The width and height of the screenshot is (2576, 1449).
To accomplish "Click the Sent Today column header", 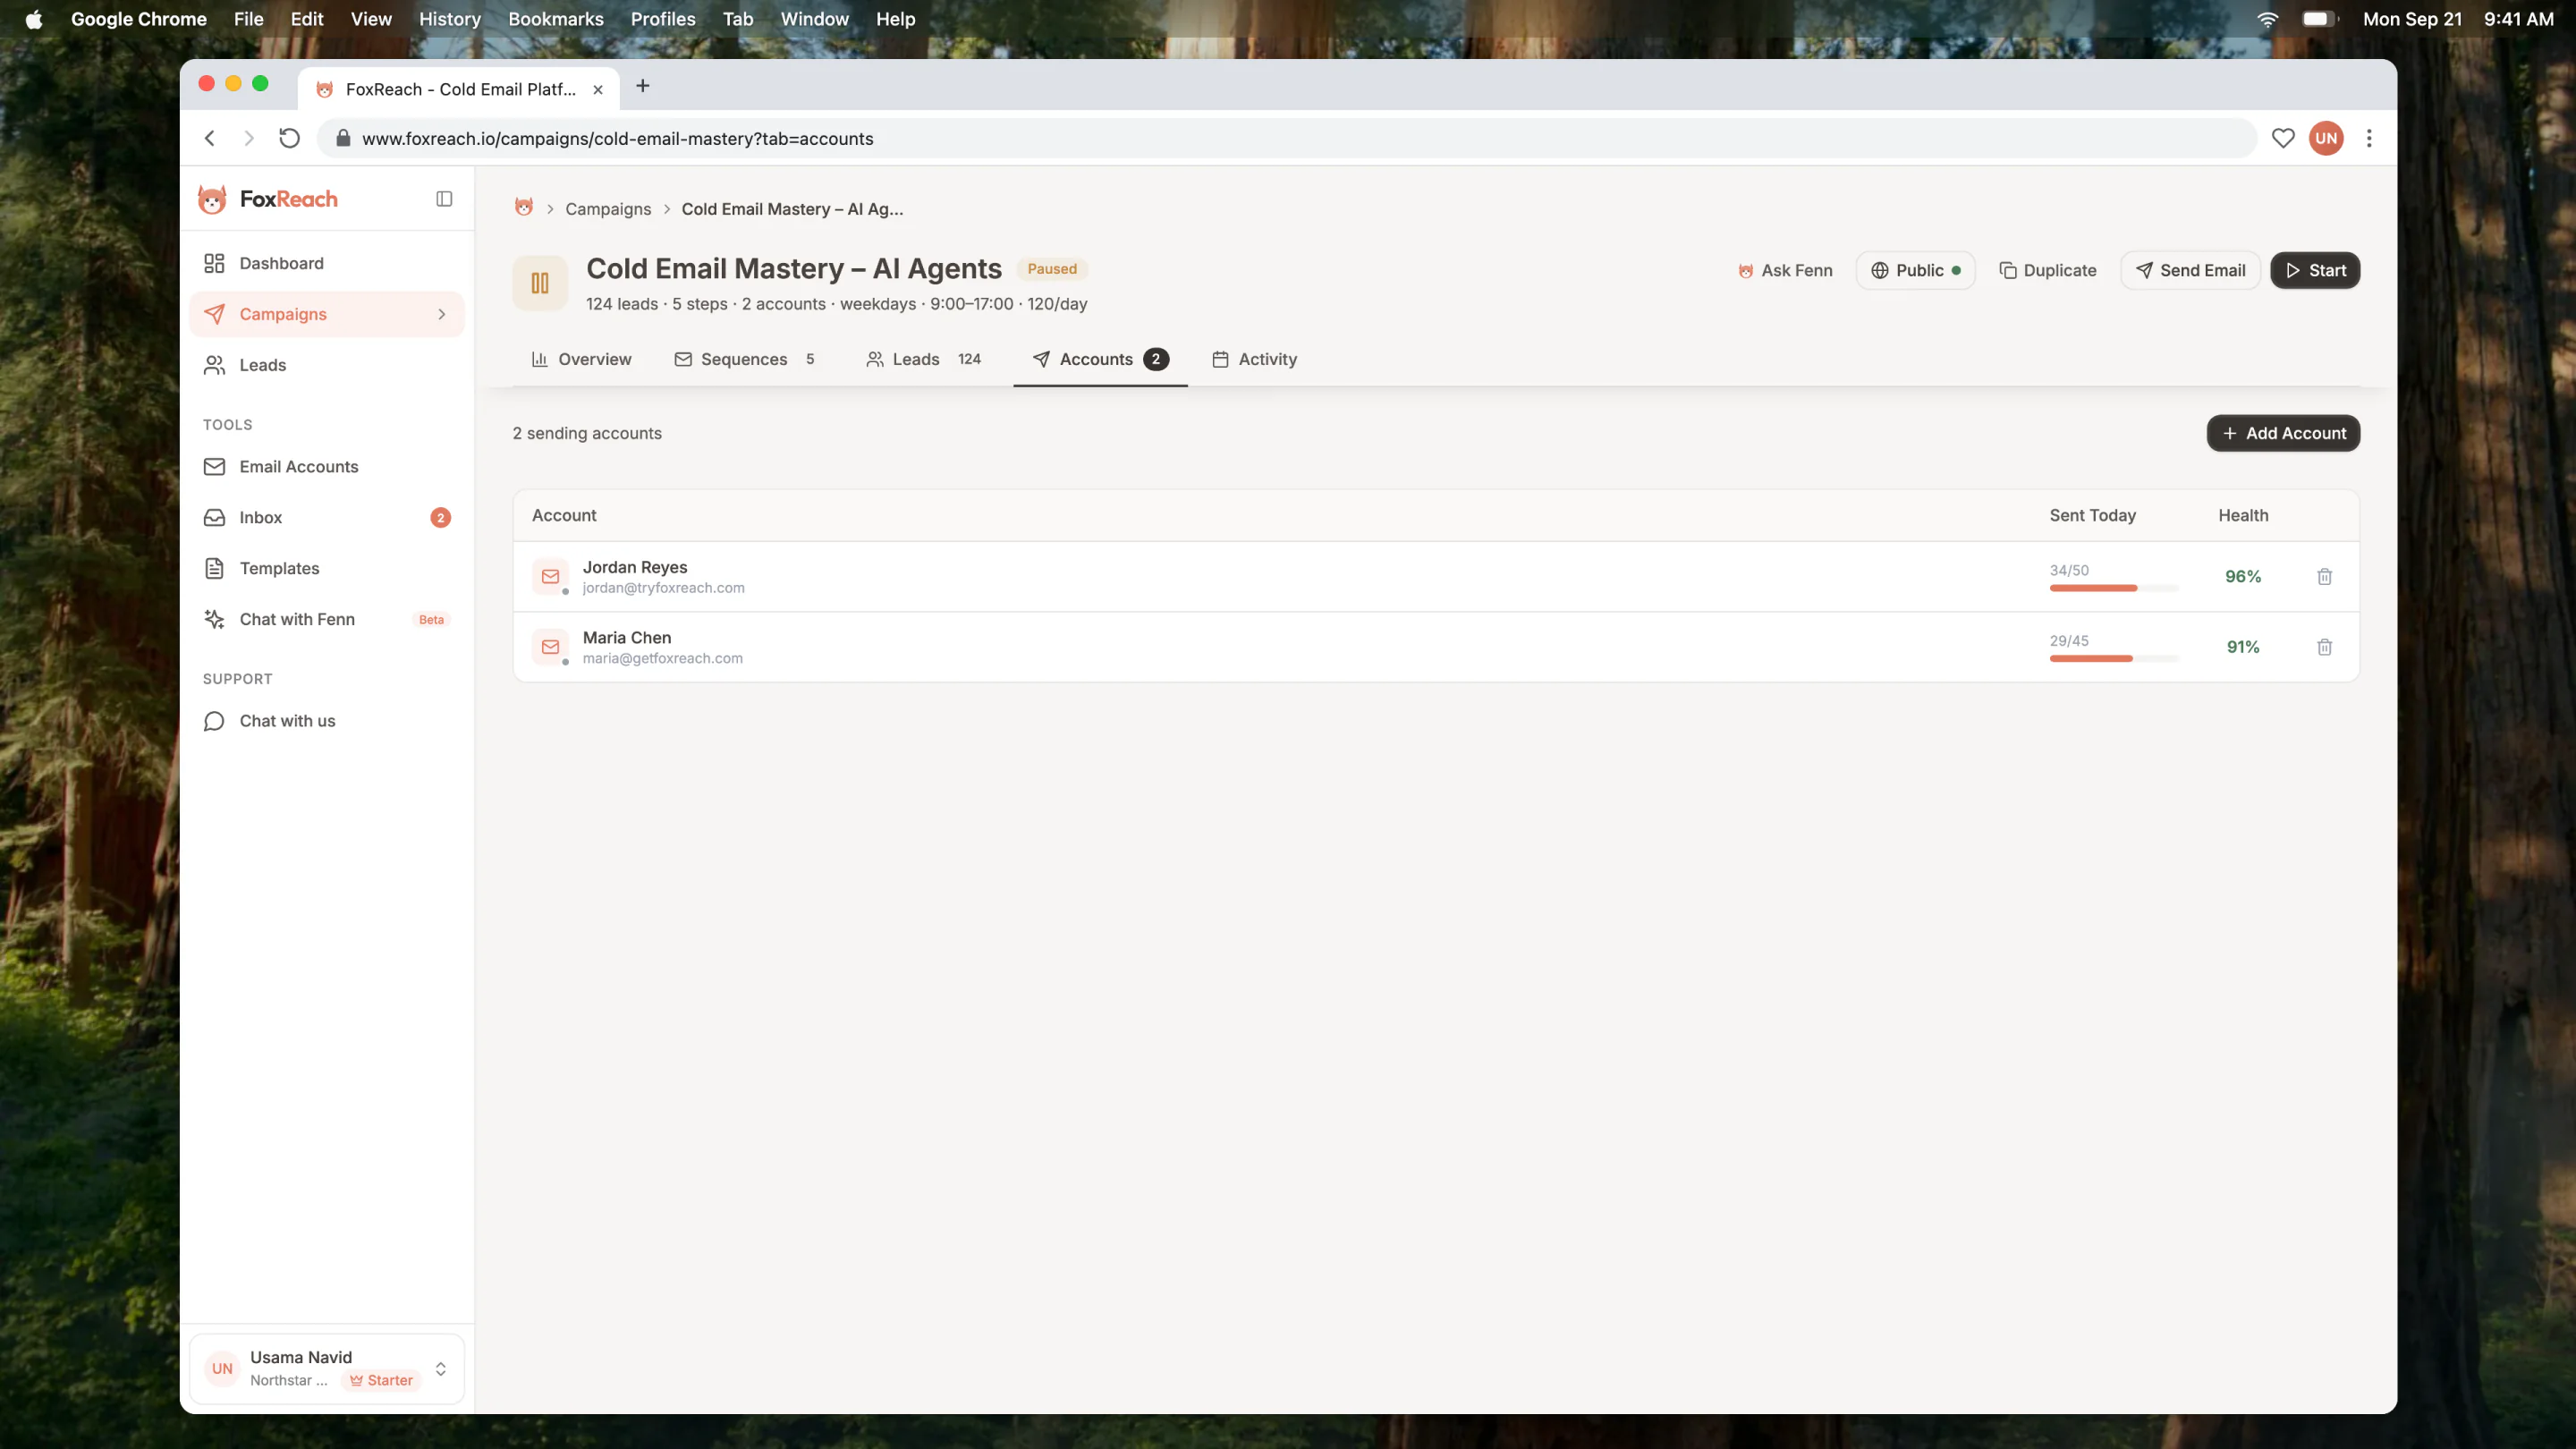I will [x=2092, y=515].
